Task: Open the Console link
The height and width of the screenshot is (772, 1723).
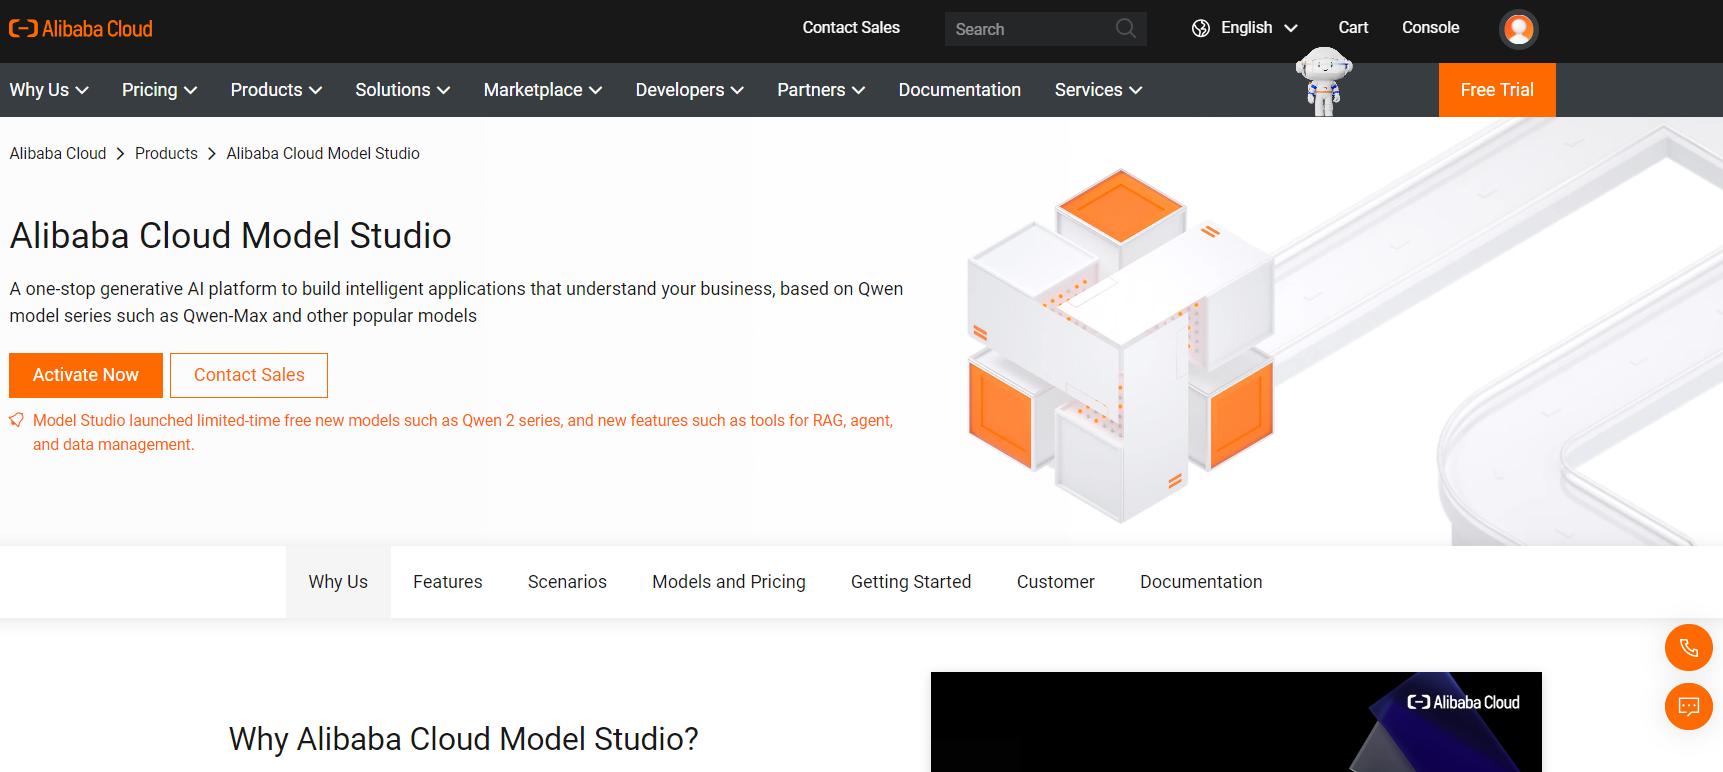Action: click(1430, 28)
